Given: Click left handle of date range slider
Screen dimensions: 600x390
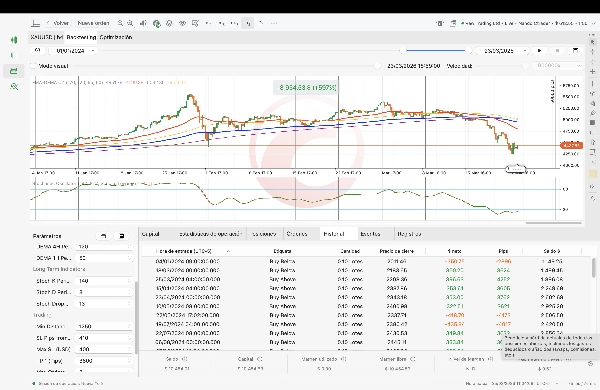Looking at the screenshot, I should (x=403, y=51).
